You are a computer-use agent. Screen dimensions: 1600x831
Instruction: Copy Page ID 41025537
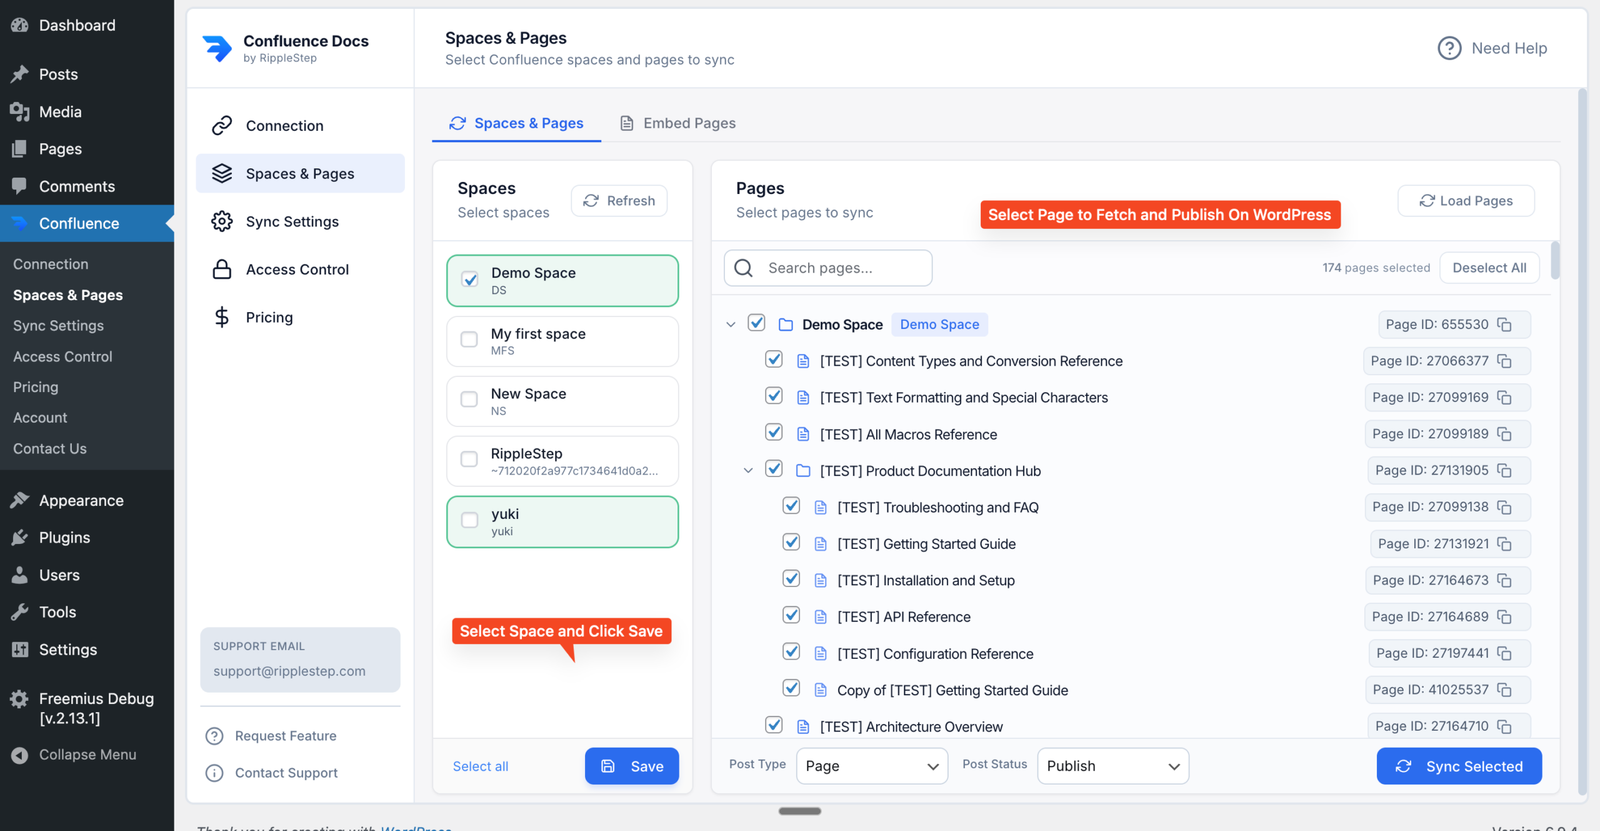1504,690
